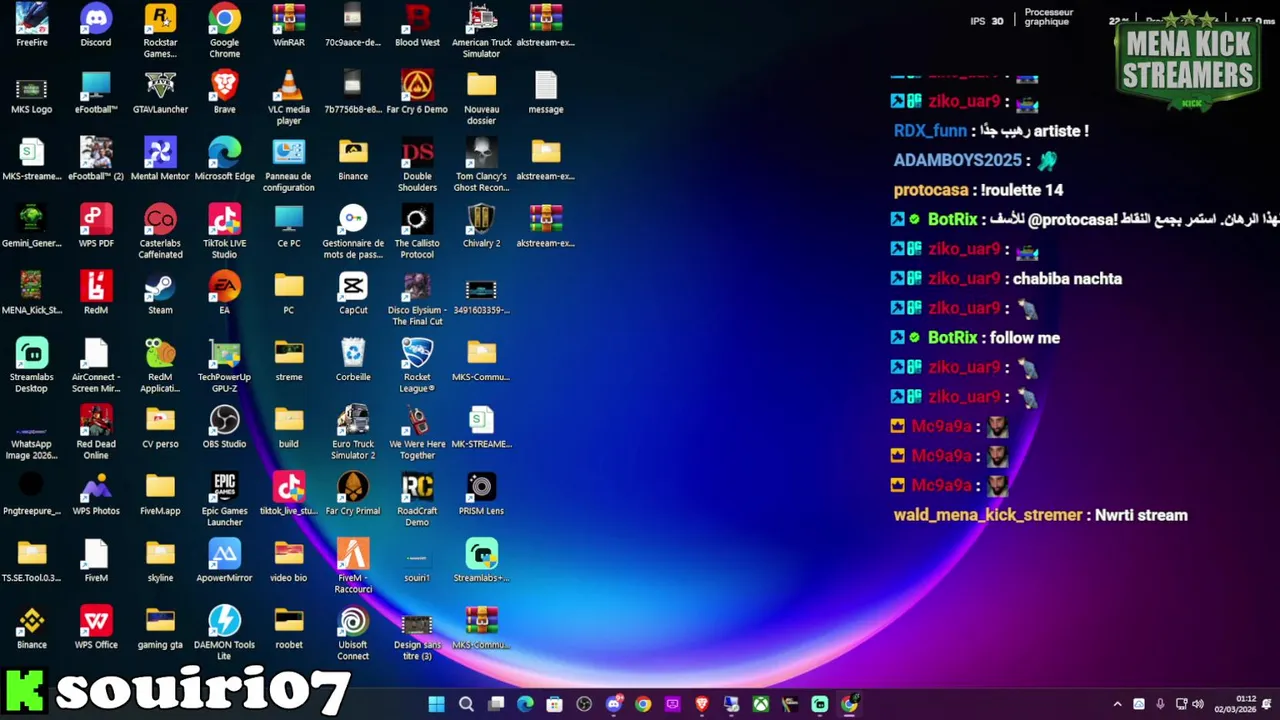Open We Were Here Together shortcut
The height and width of the screenshot is (720, 1280).
pos(417,432)
